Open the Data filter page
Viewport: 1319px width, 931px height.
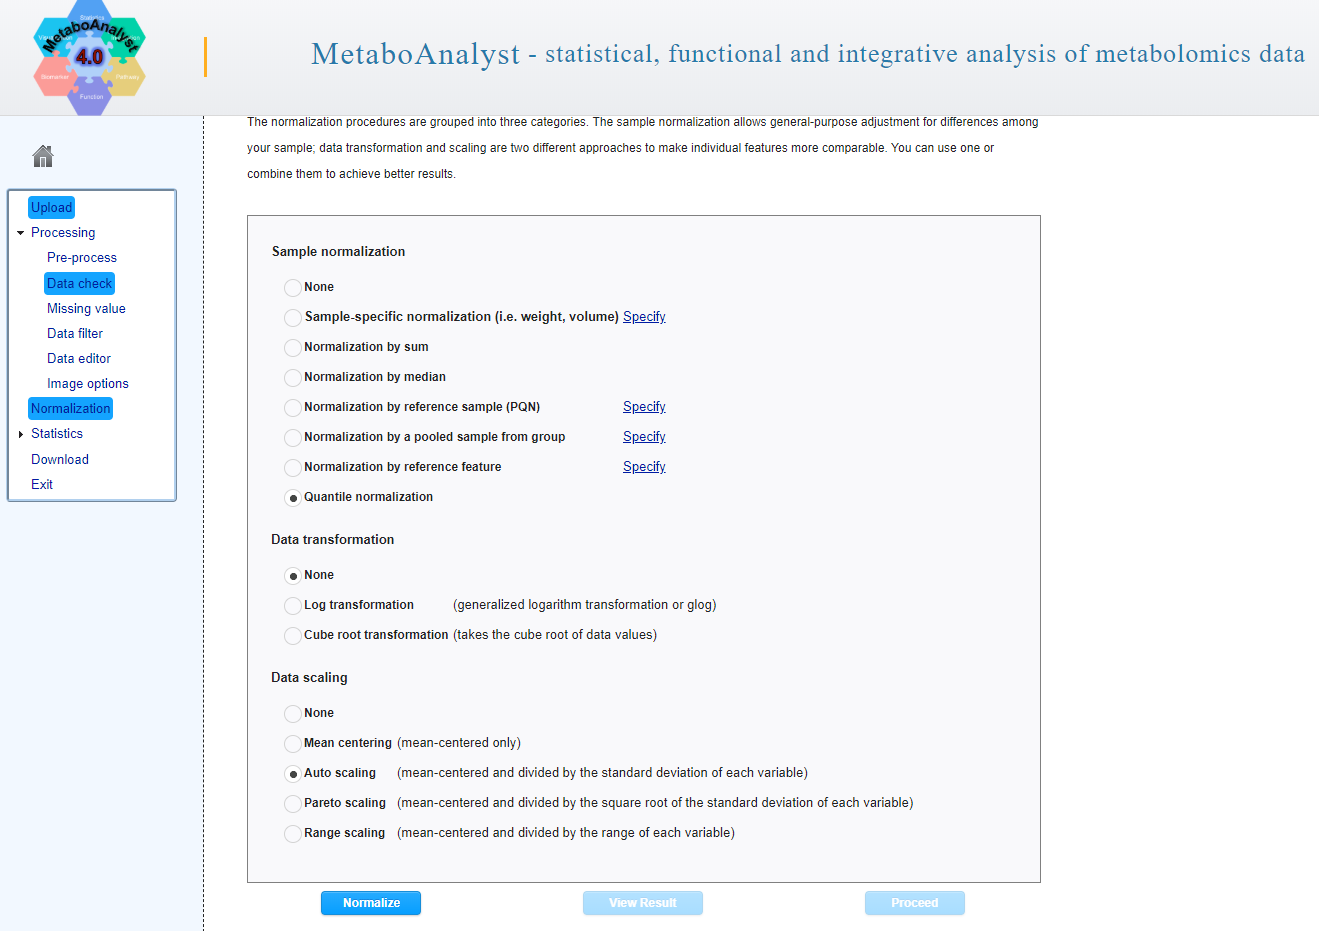click(75, 333)
